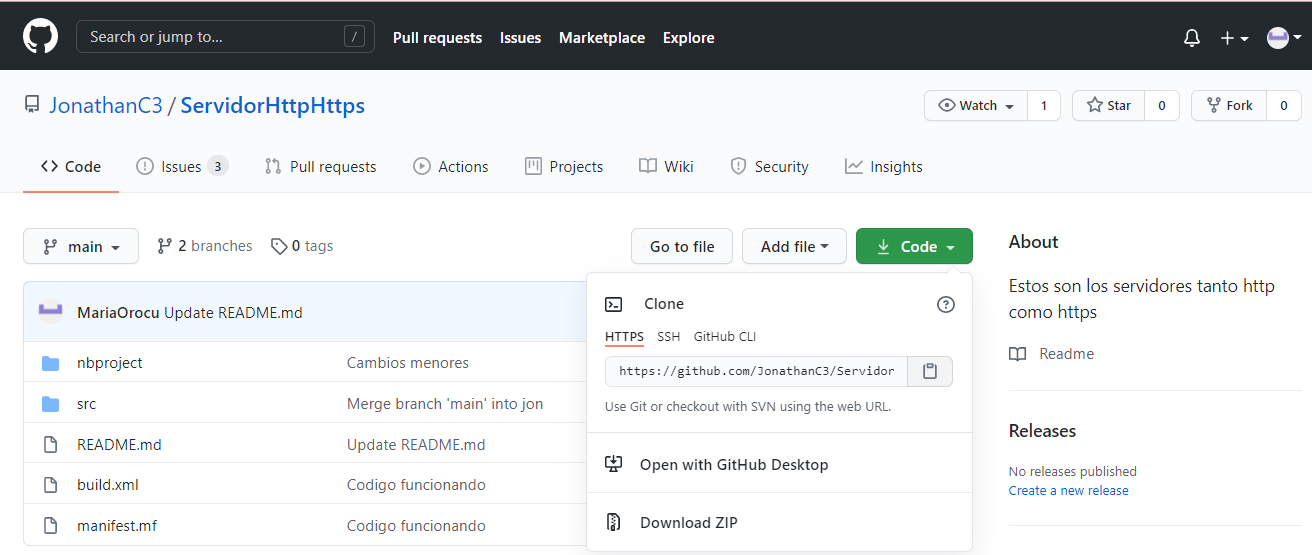The image size is (1312, 555).
Task: Select the Code tab
Action: tap(71, 167)
